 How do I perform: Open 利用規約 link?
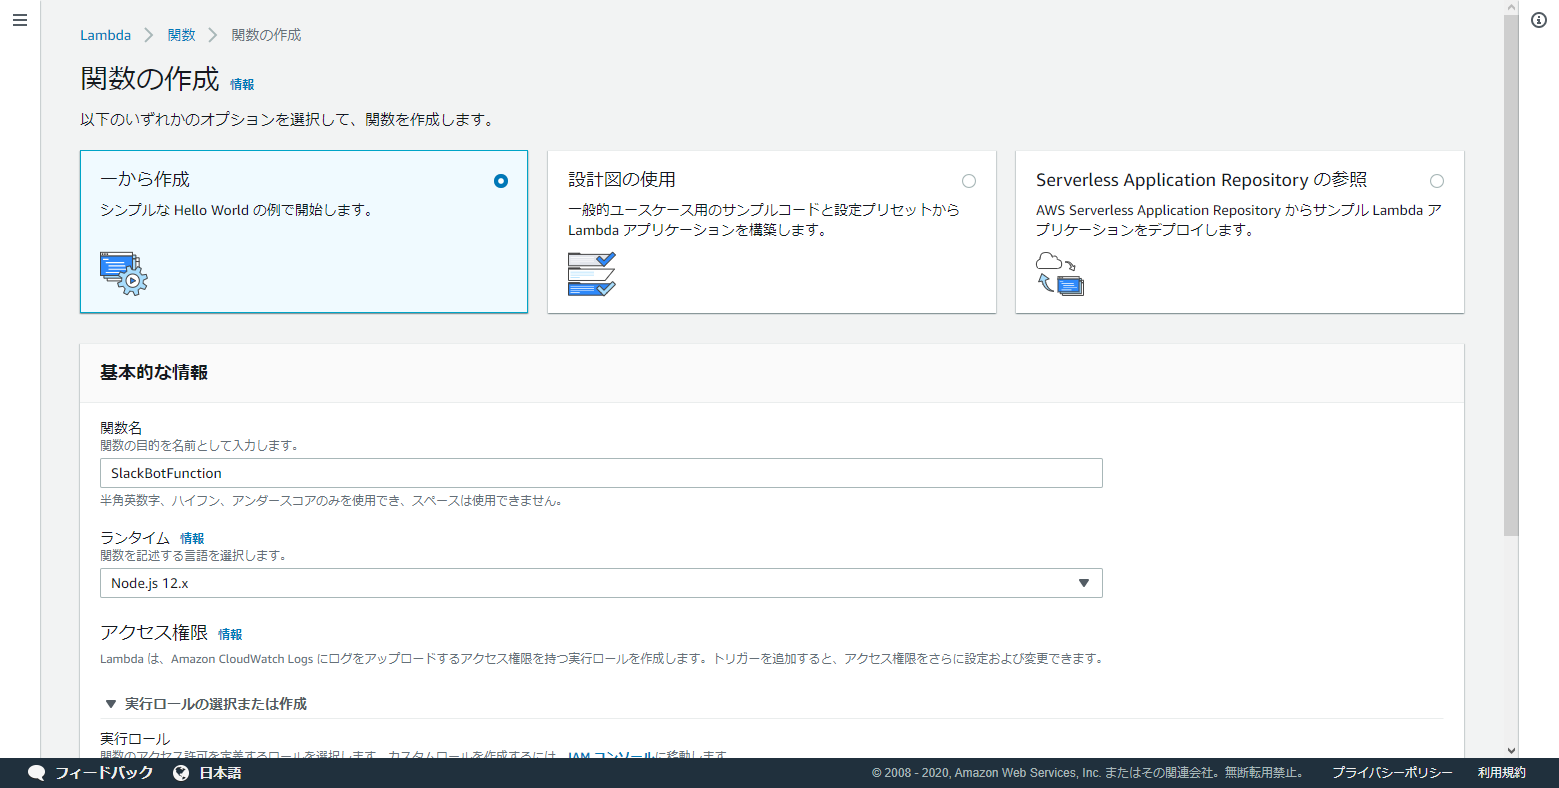coord(1502,773)
